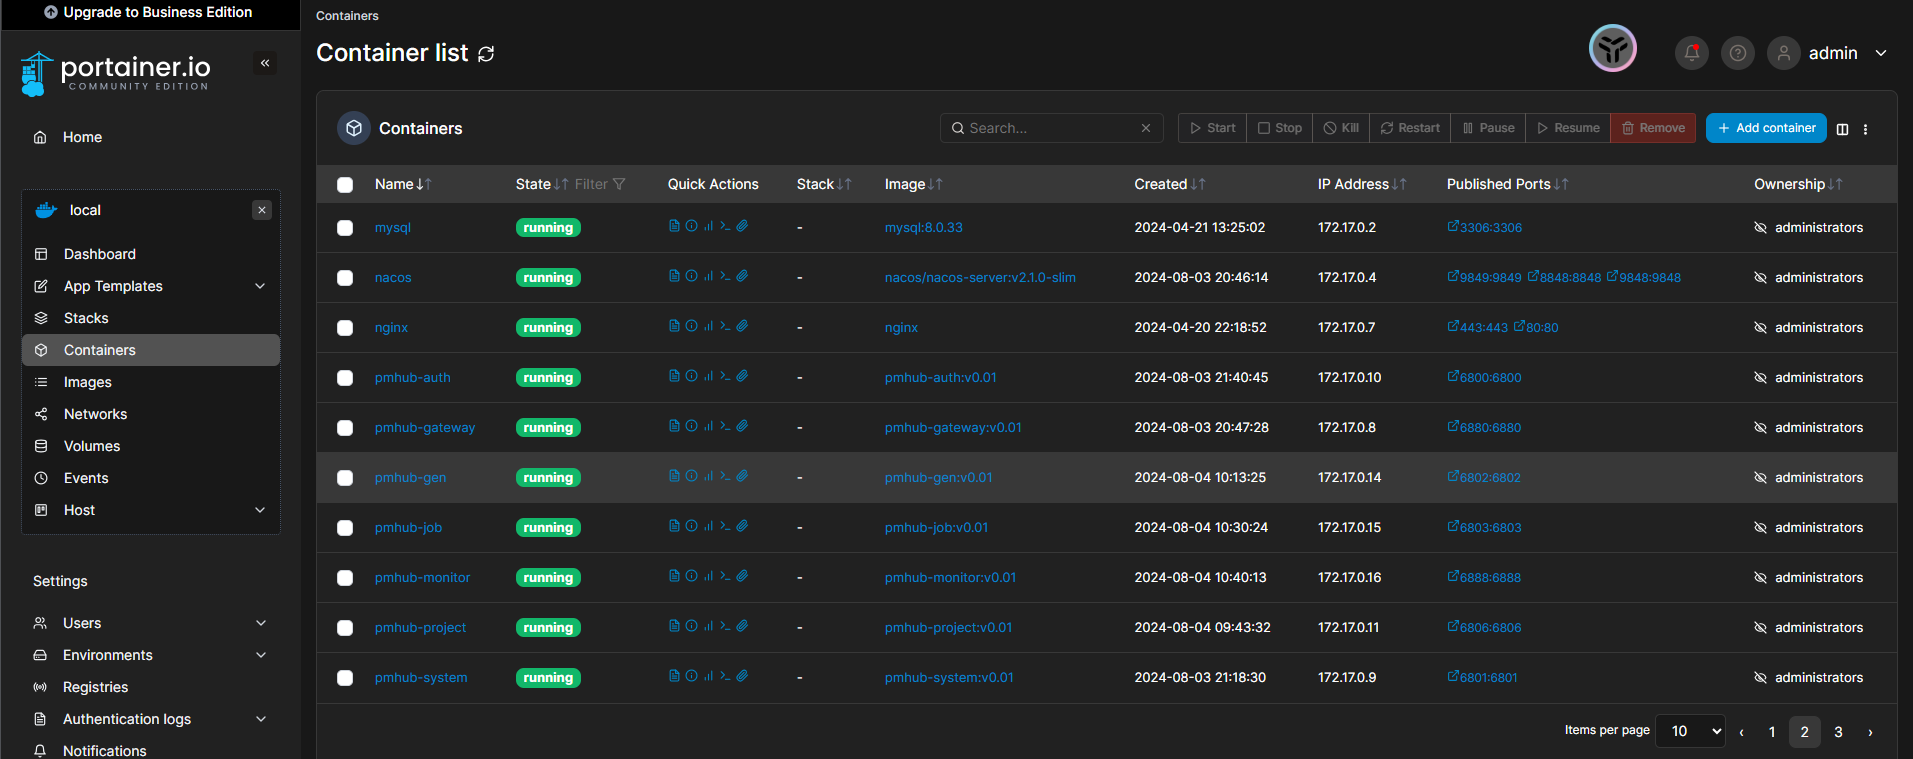
Task: Click attach icon for pmhub-system container
Action: pyautogui.click(x=742, y=676)
